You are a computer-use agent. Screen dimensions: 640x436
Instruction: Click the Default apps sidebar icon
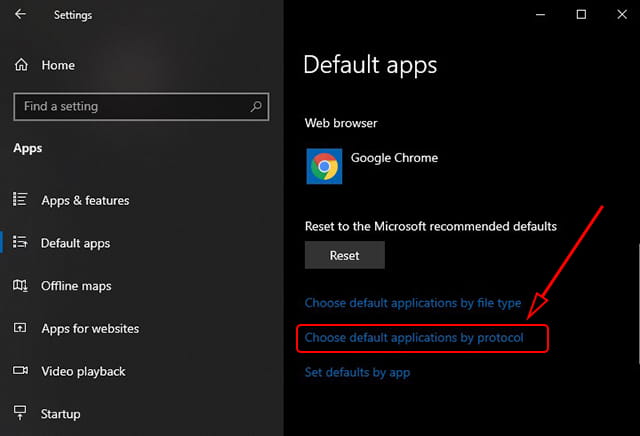(x=20, y=242)
